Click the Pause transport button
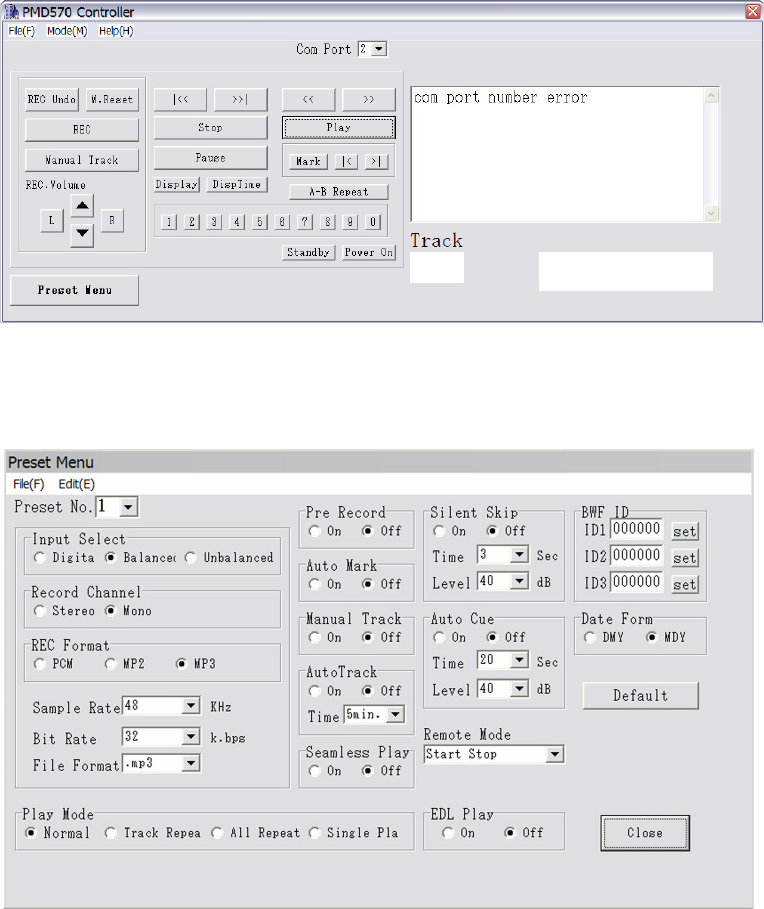The height and width of the screenshot is (909, 764). (210, 158)
